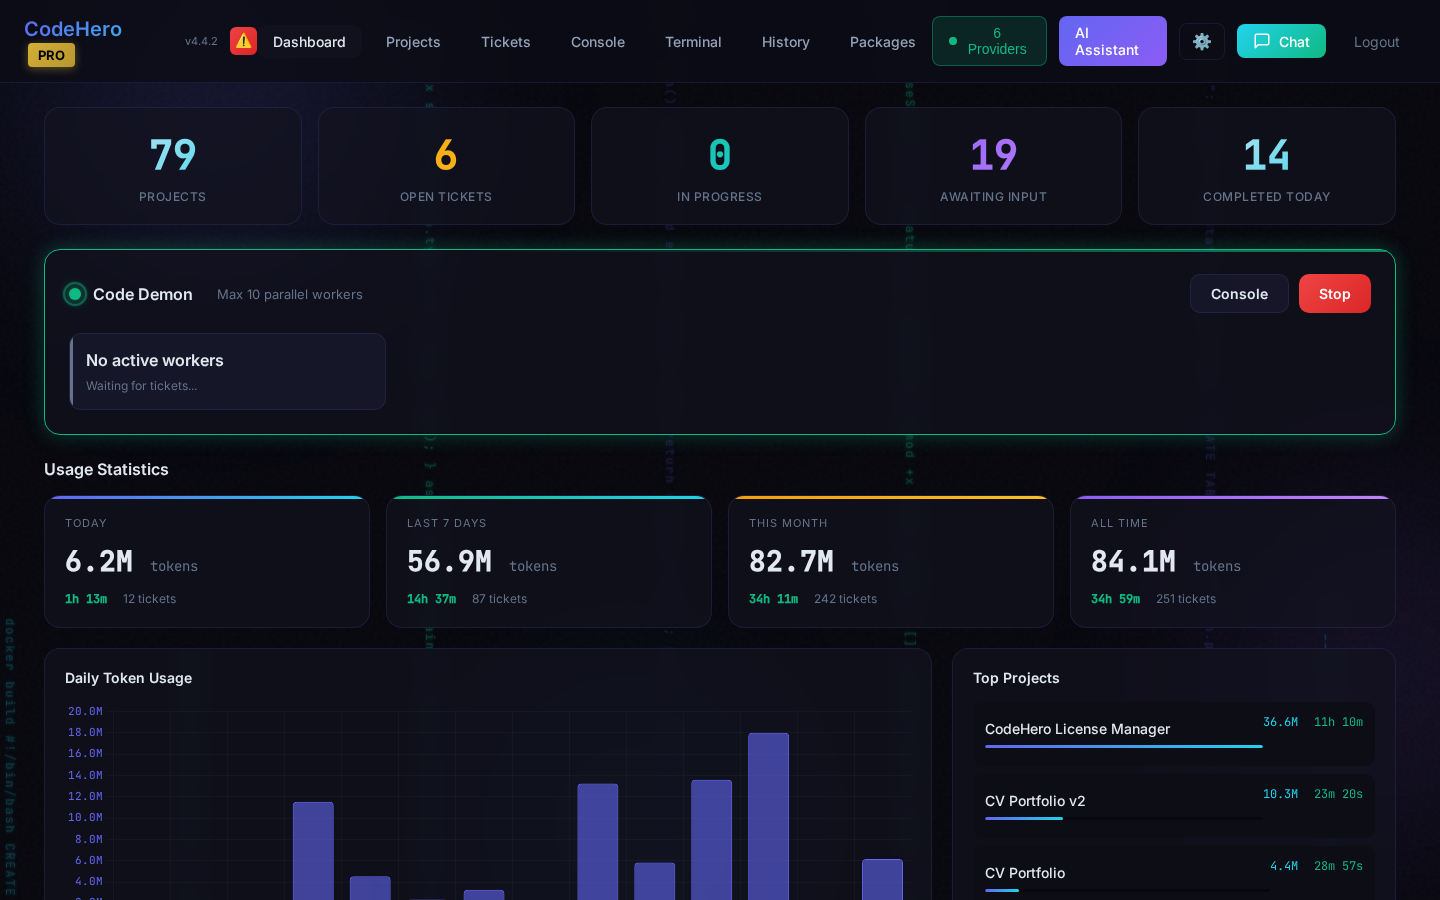Click the 6 Providers status button
Viewport: 1440px width, 900px height.
(x=989, y=41)
